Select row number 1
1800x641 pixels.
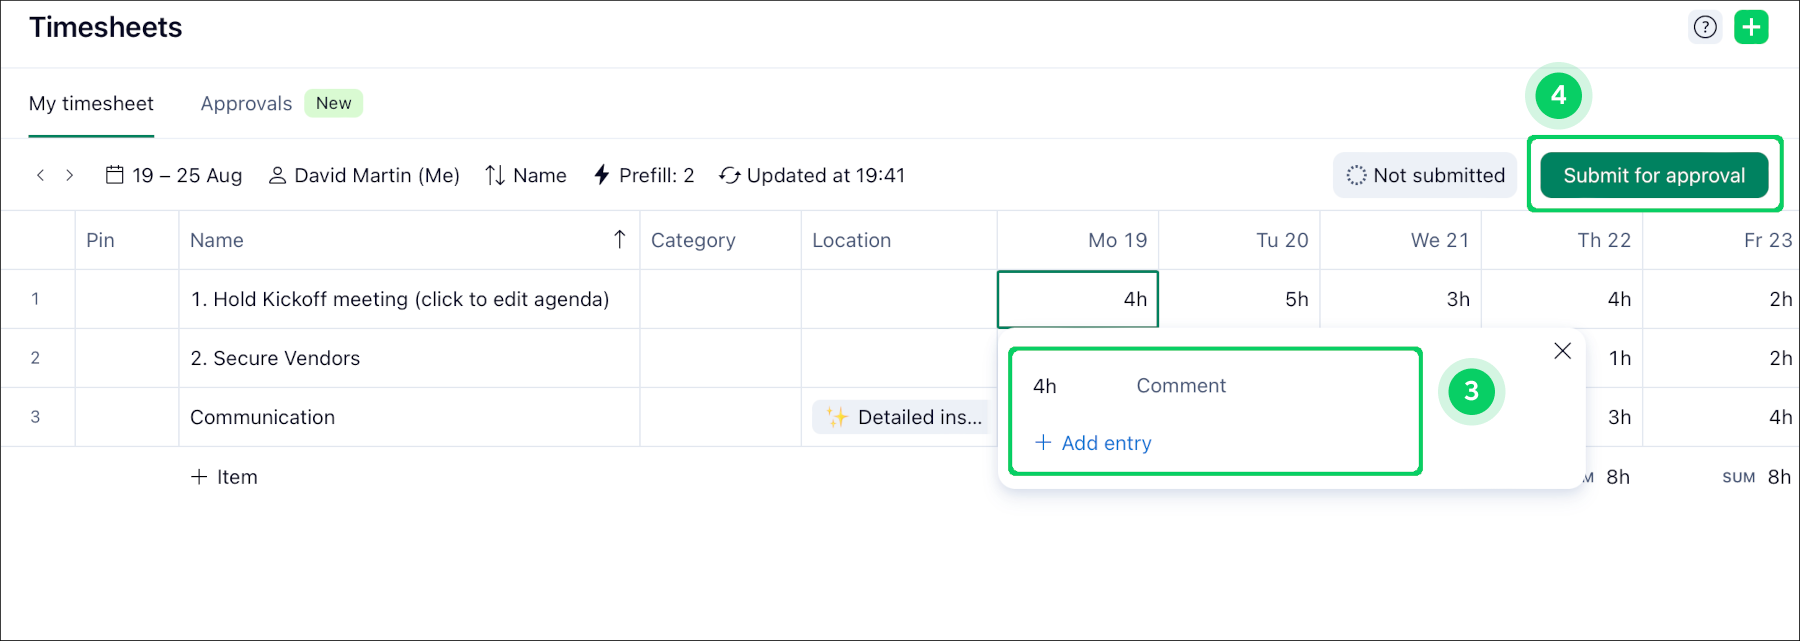35,299
